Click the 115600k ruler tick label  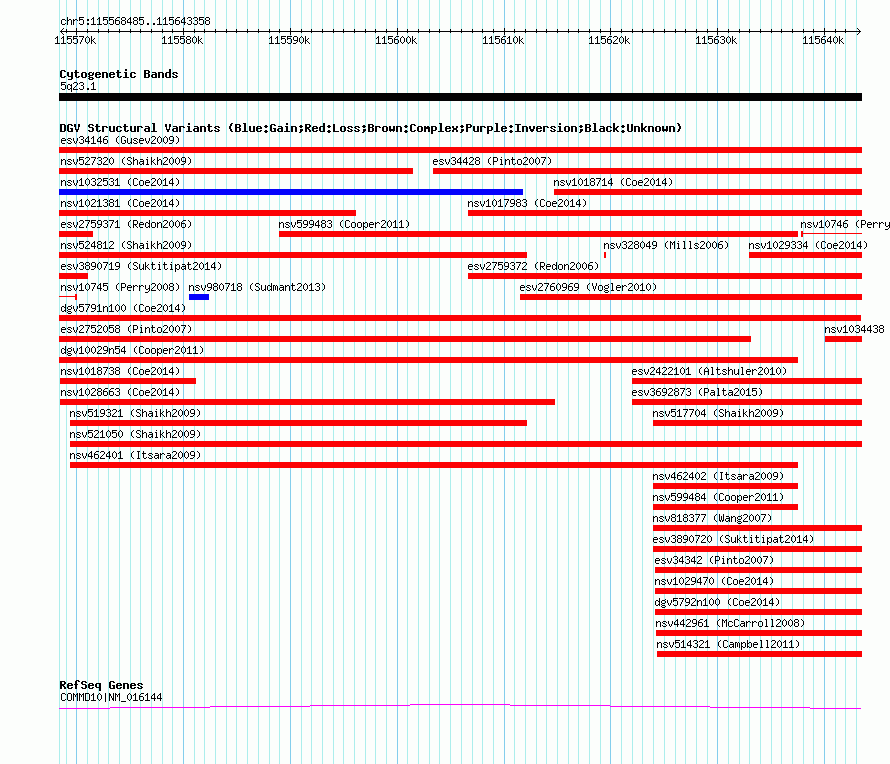point(396,40)
